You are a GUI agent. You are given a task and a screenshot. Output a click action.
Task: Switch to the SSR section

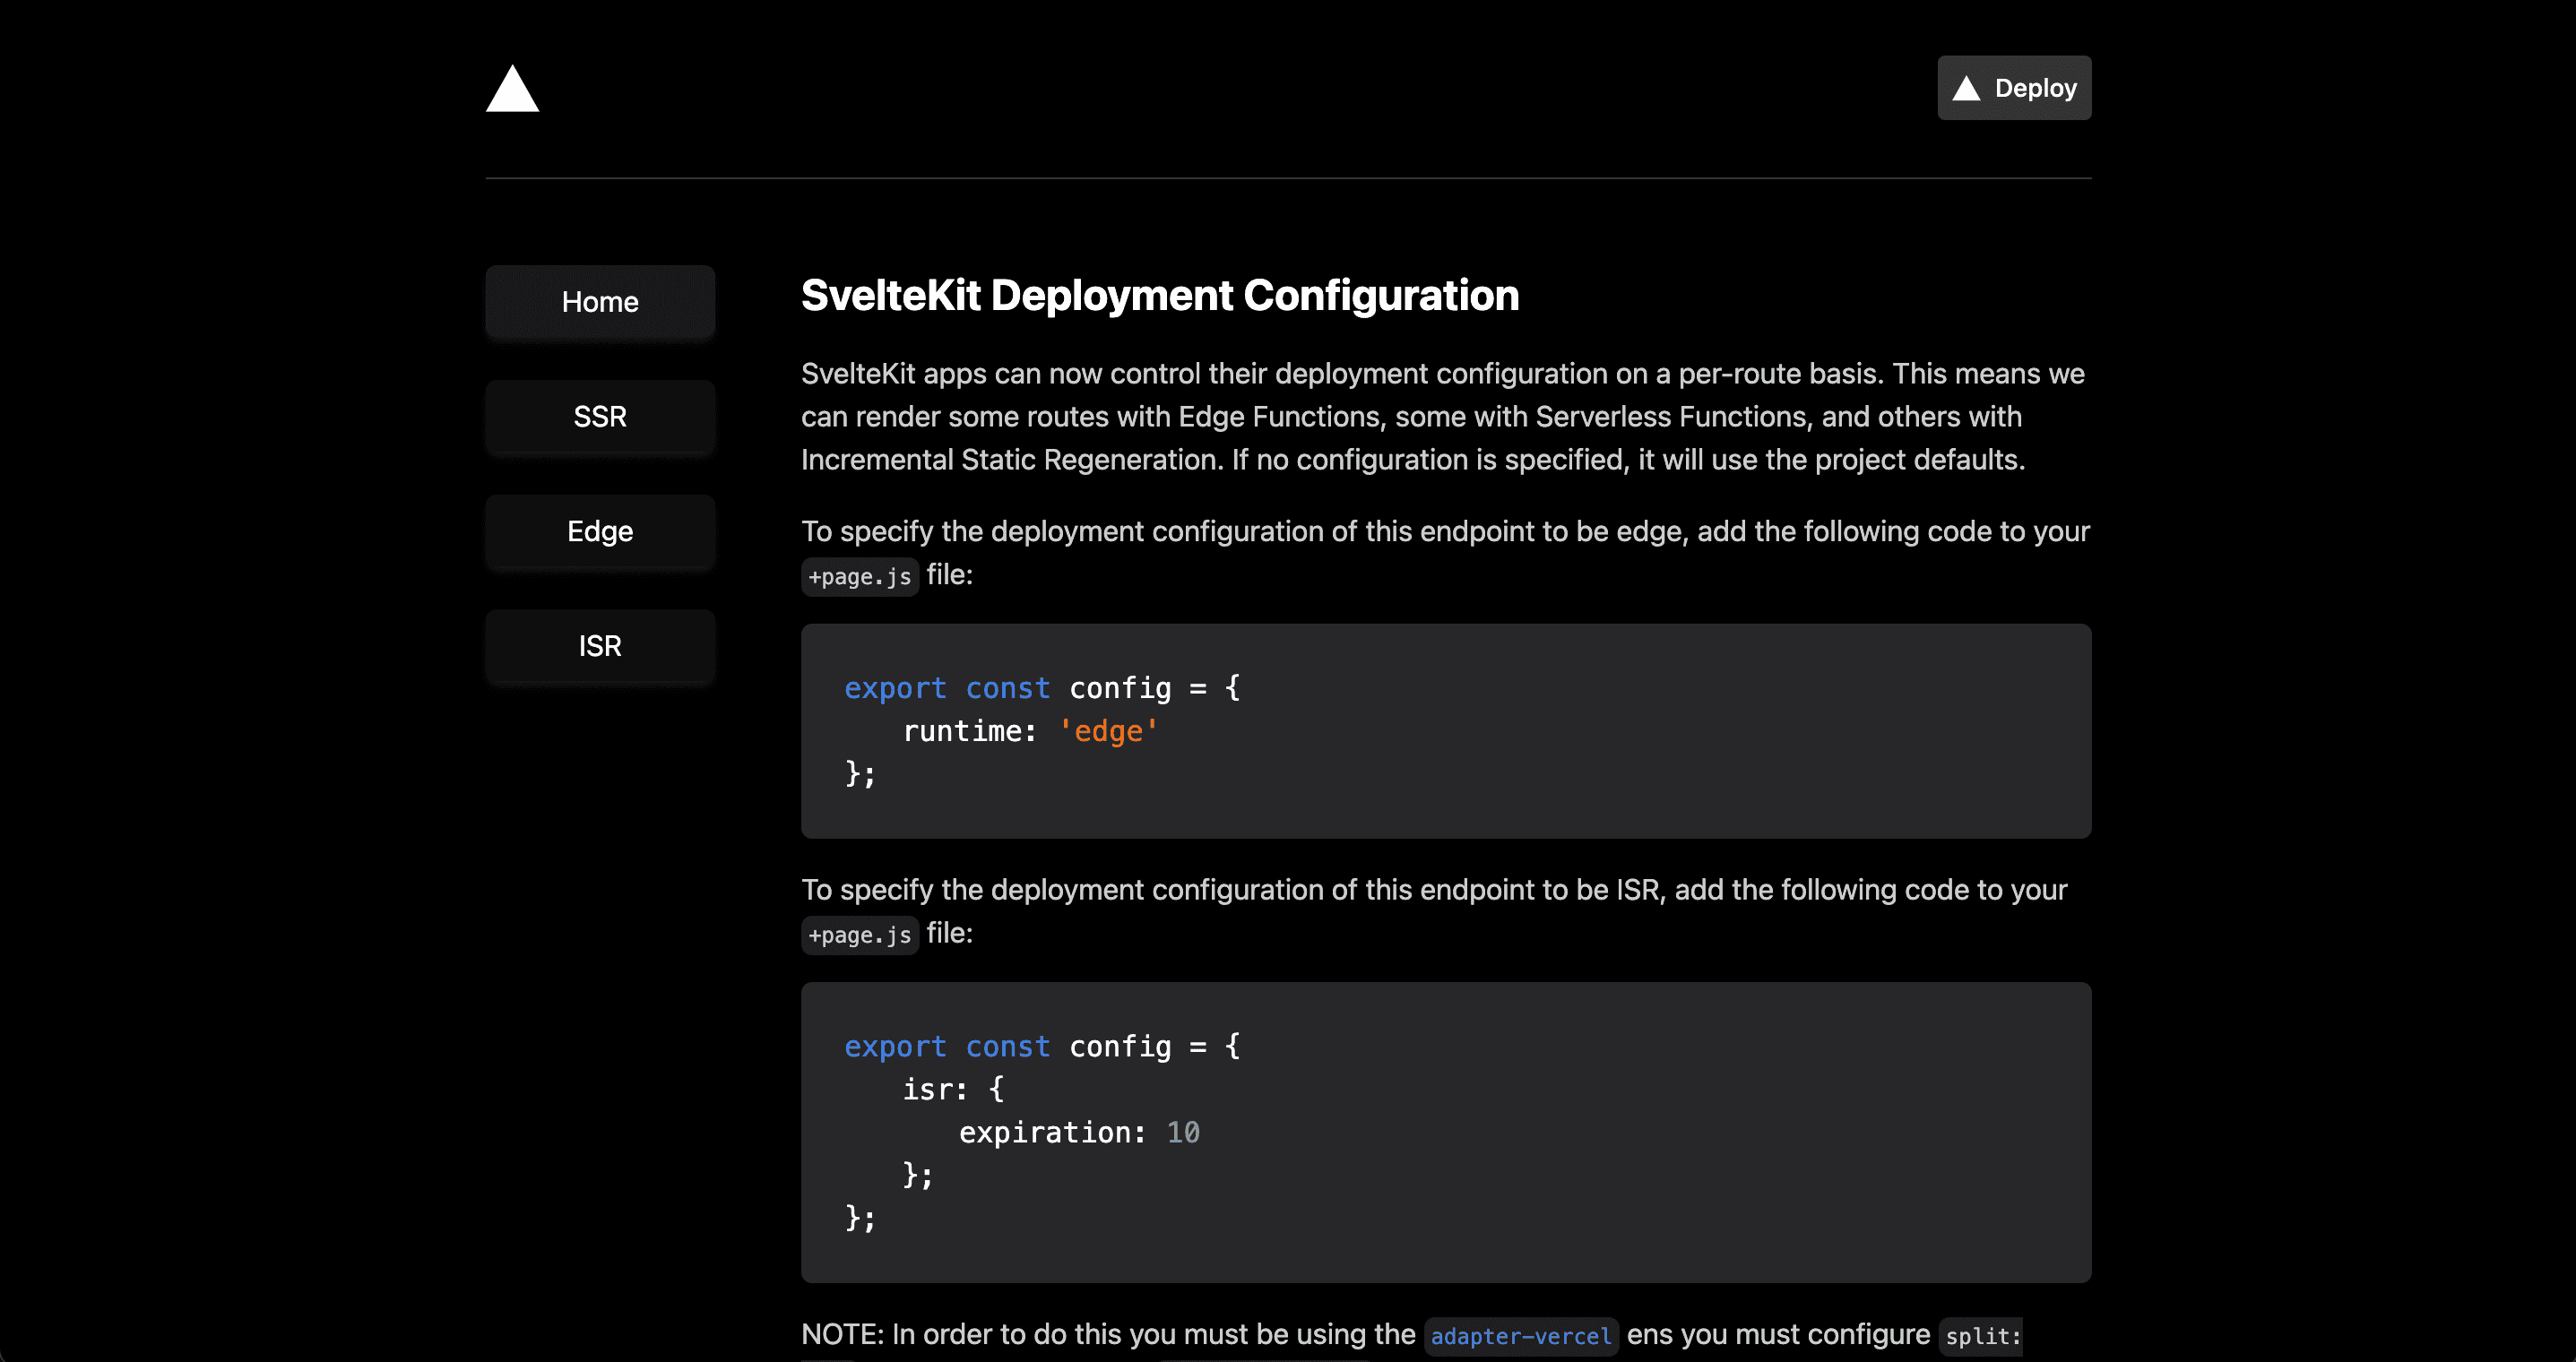click(599, 417)
